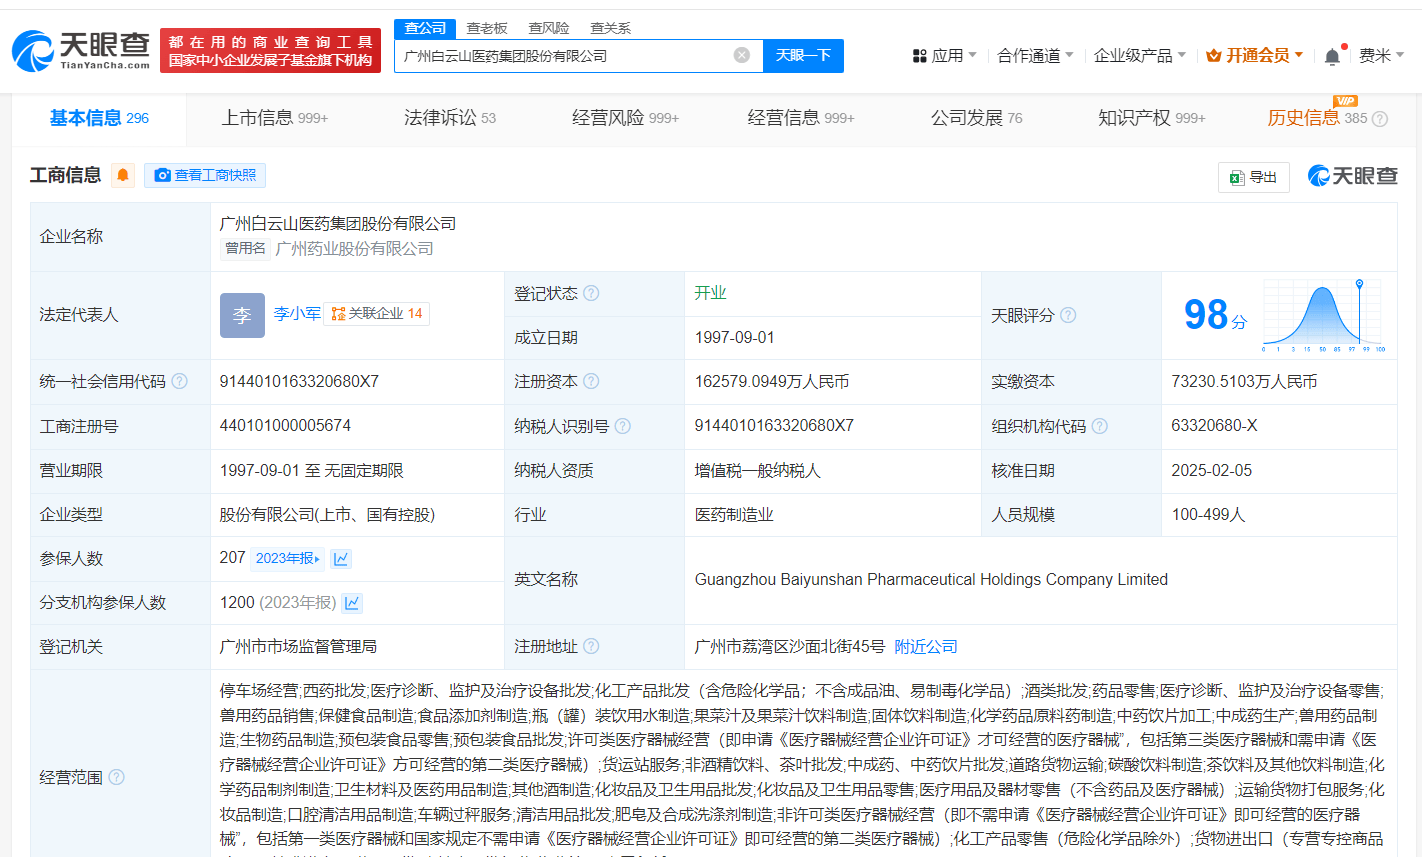Click the paid-in capital 73230.5103万人民币
This screenshot has width=1422, height=857.
point(1244,381)
